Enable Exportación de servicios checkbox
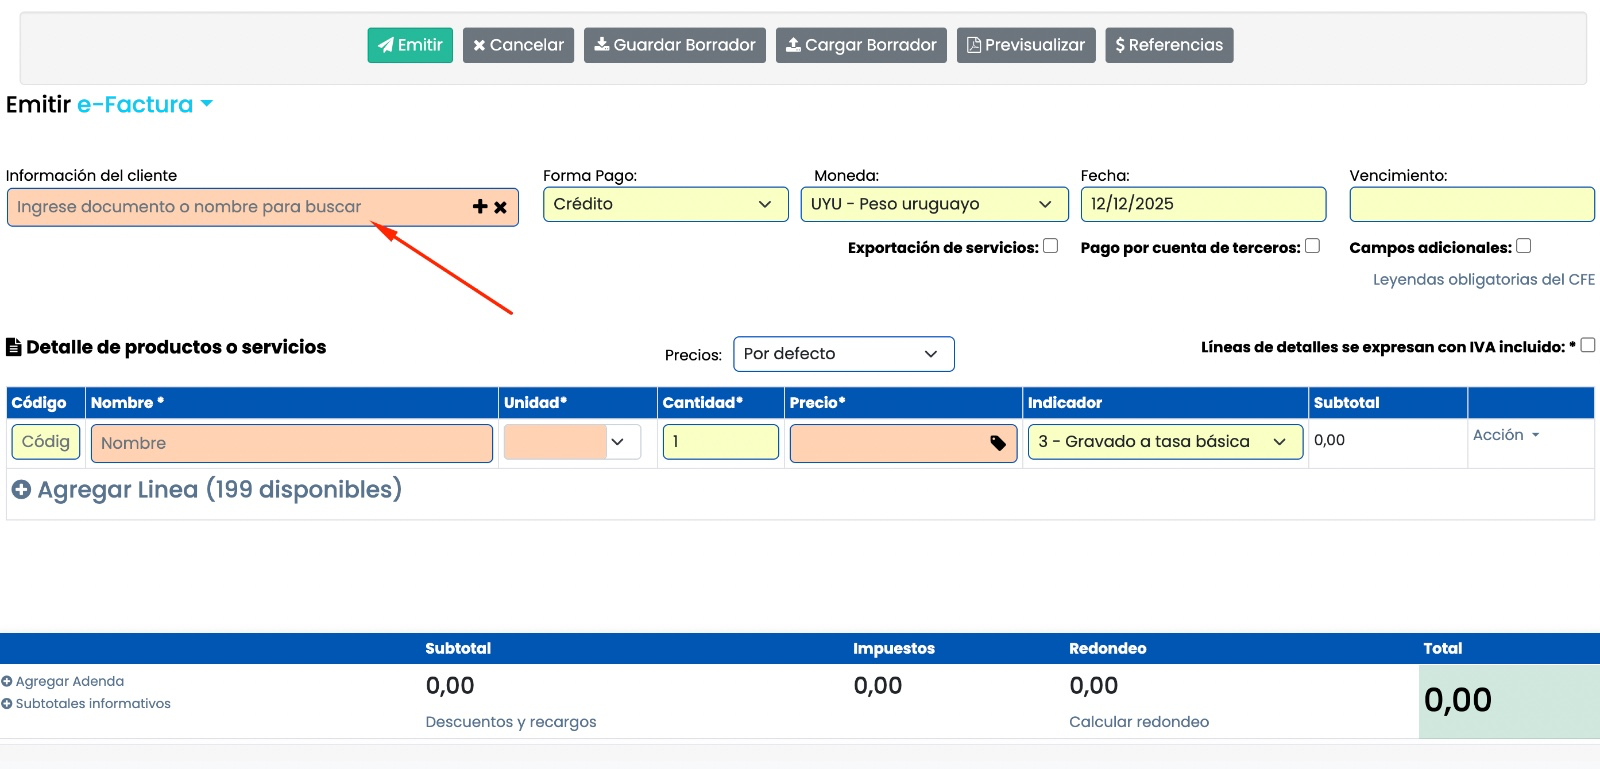This screenshot has height=769, width=1600. 1050,246
